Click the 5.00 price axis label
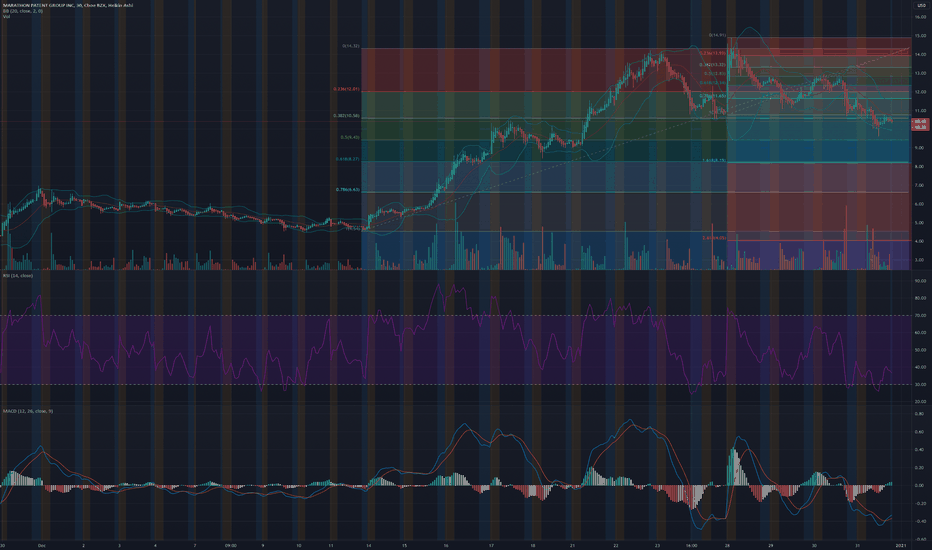Screen dimensions: 932x550 pos(921,223)
